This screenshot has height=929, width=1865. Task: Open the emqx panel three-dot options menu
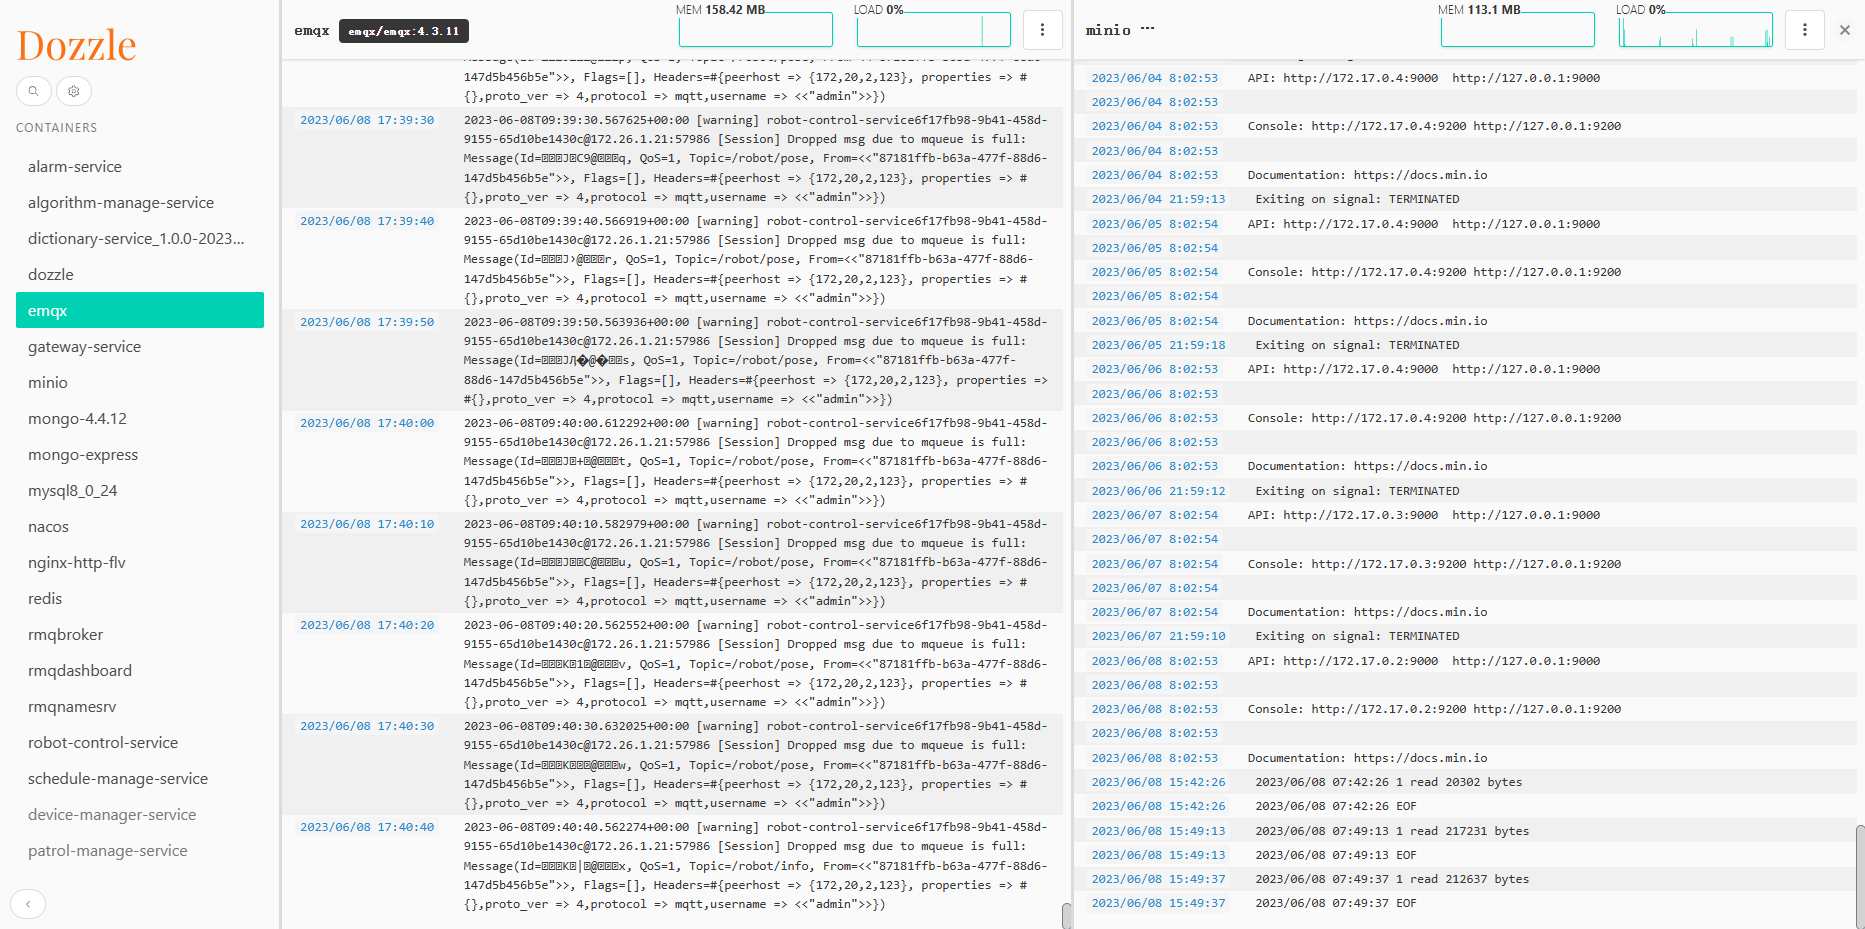click(1043, 30)
